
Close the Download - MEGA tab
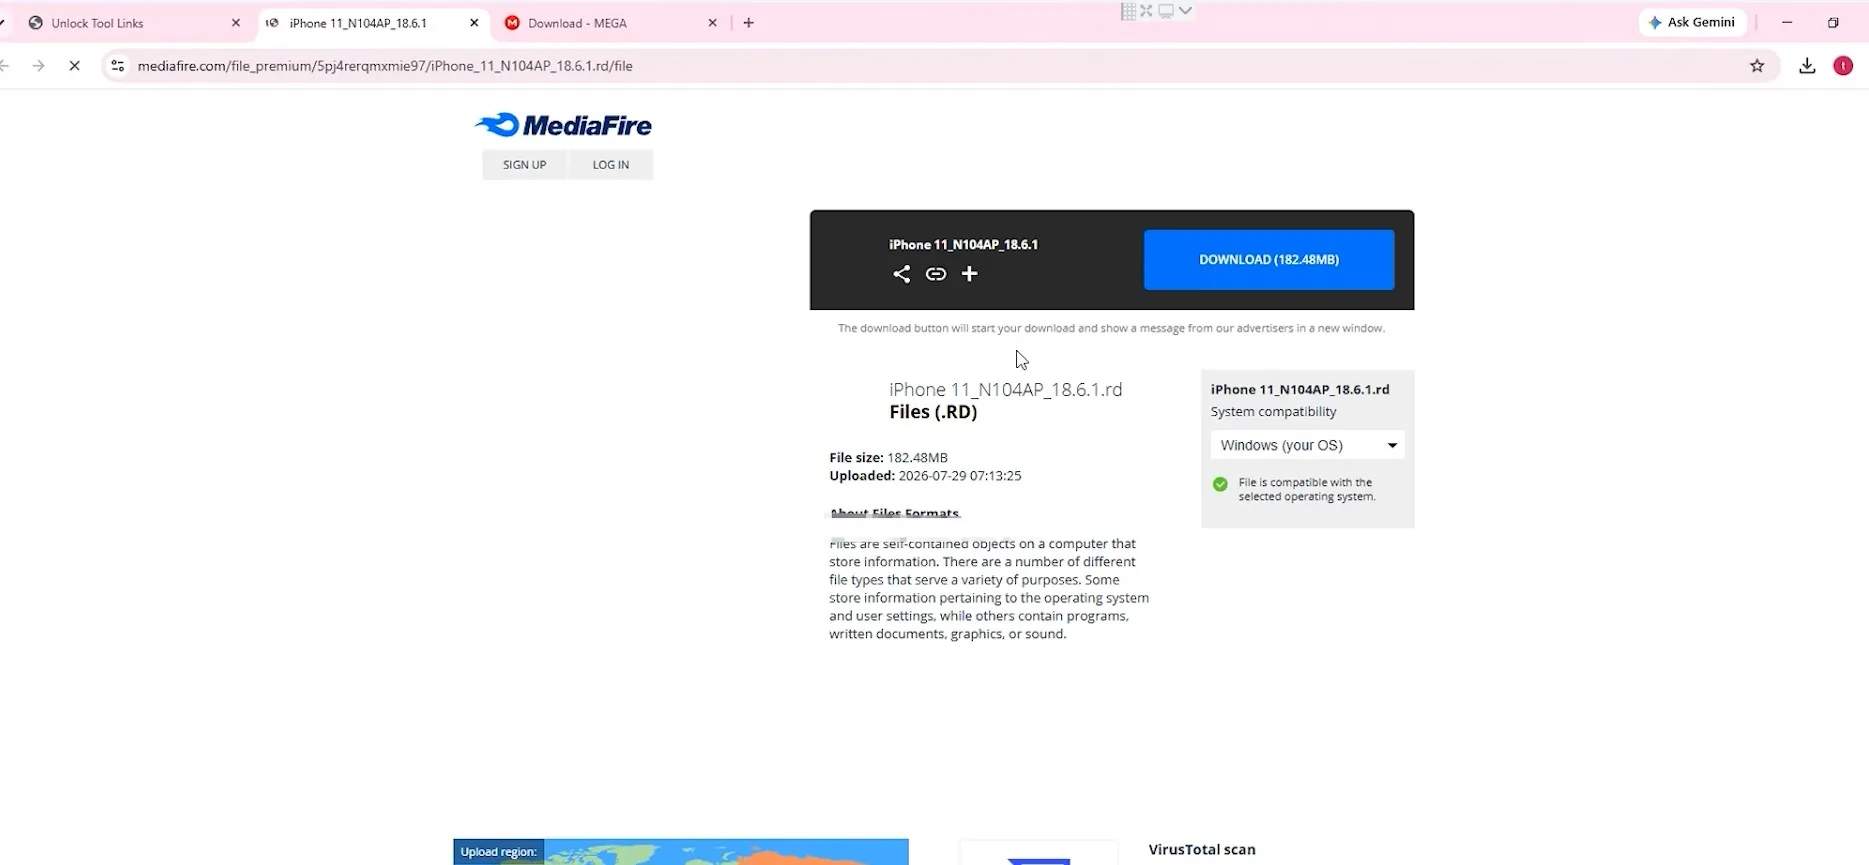(712, 23)
